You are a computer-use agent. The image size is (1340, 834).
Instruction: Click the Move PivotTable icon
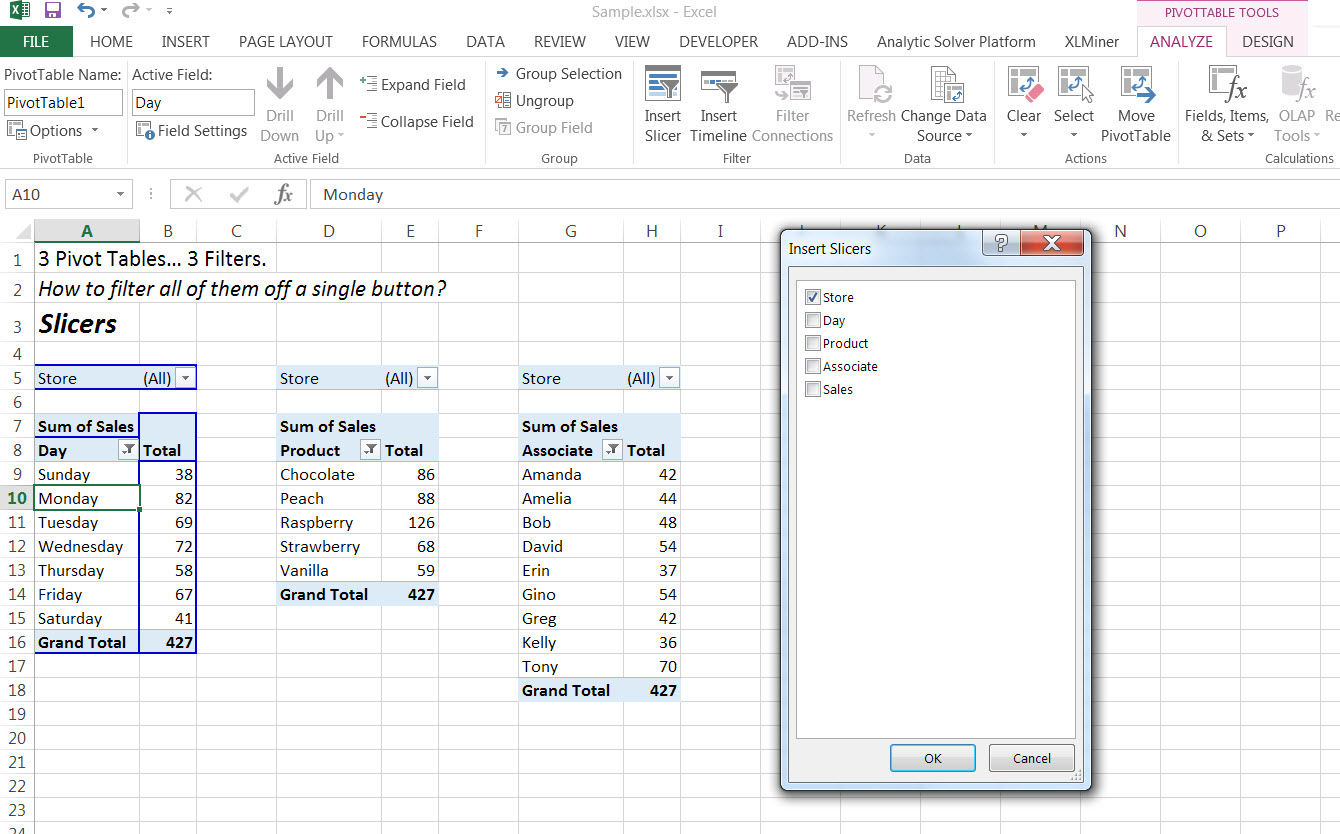click(1136, 87)
